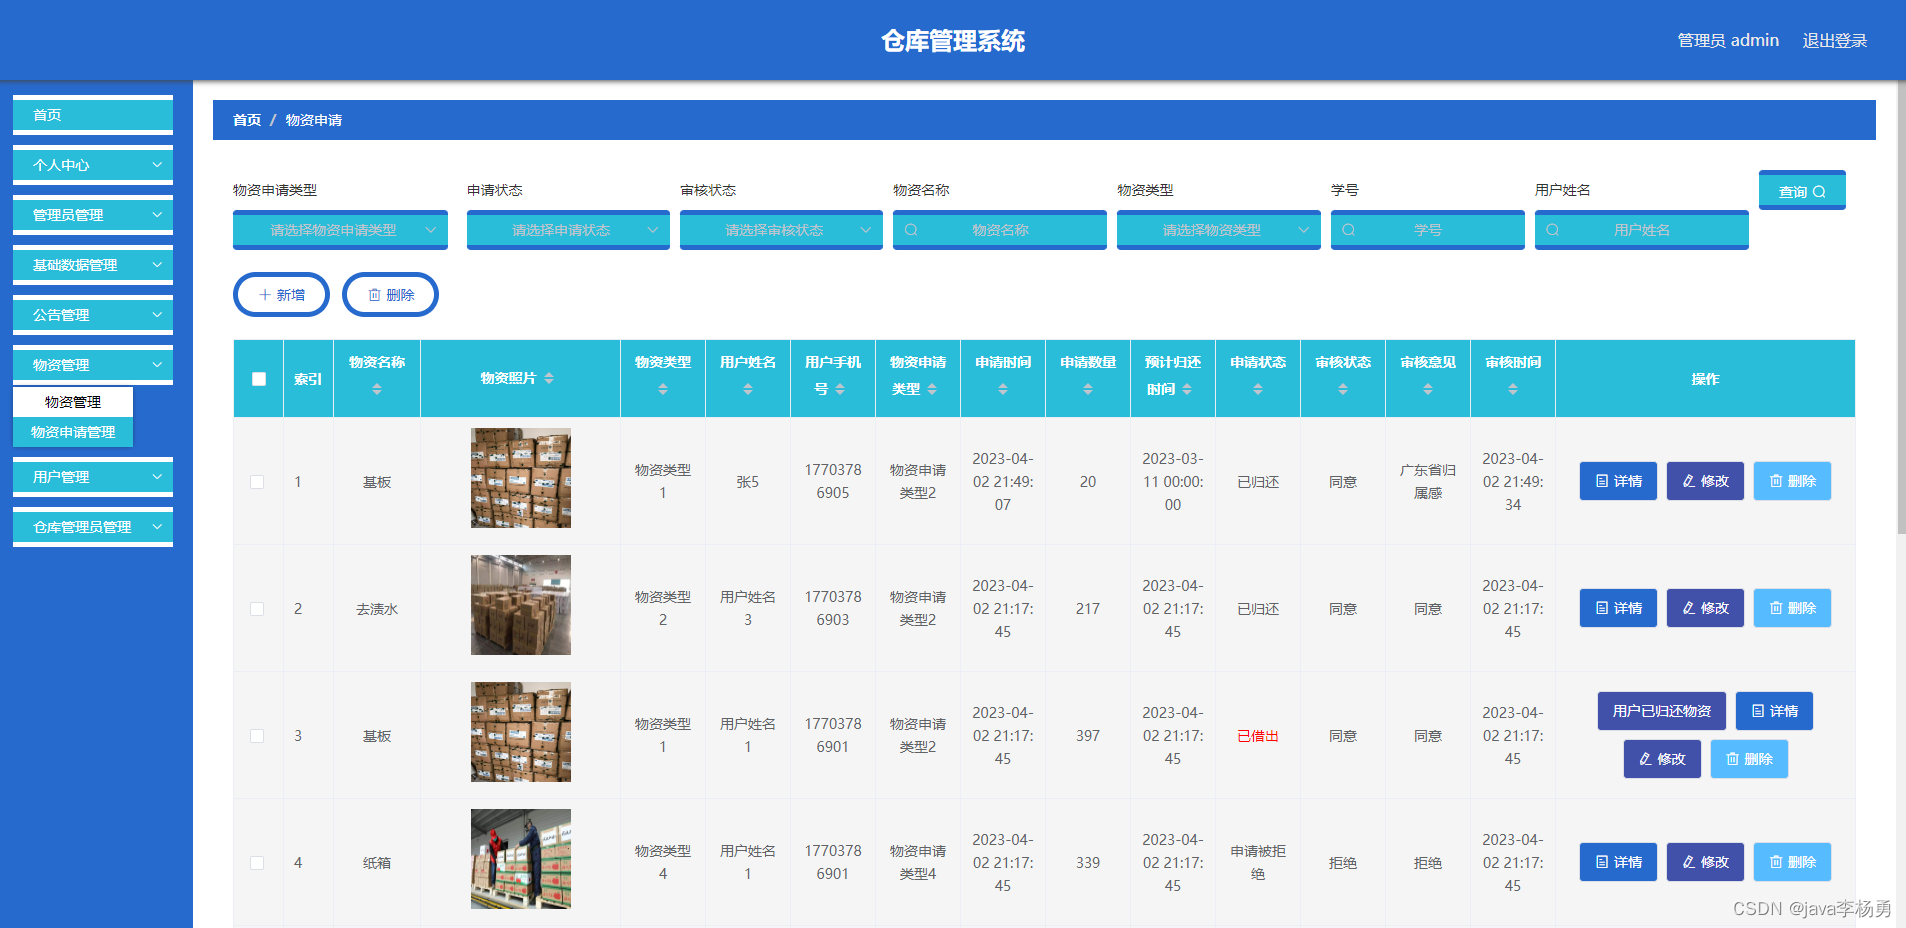Click the search icon in 用户姓名 field
Screen dimensions: 1906x928
1552,230
